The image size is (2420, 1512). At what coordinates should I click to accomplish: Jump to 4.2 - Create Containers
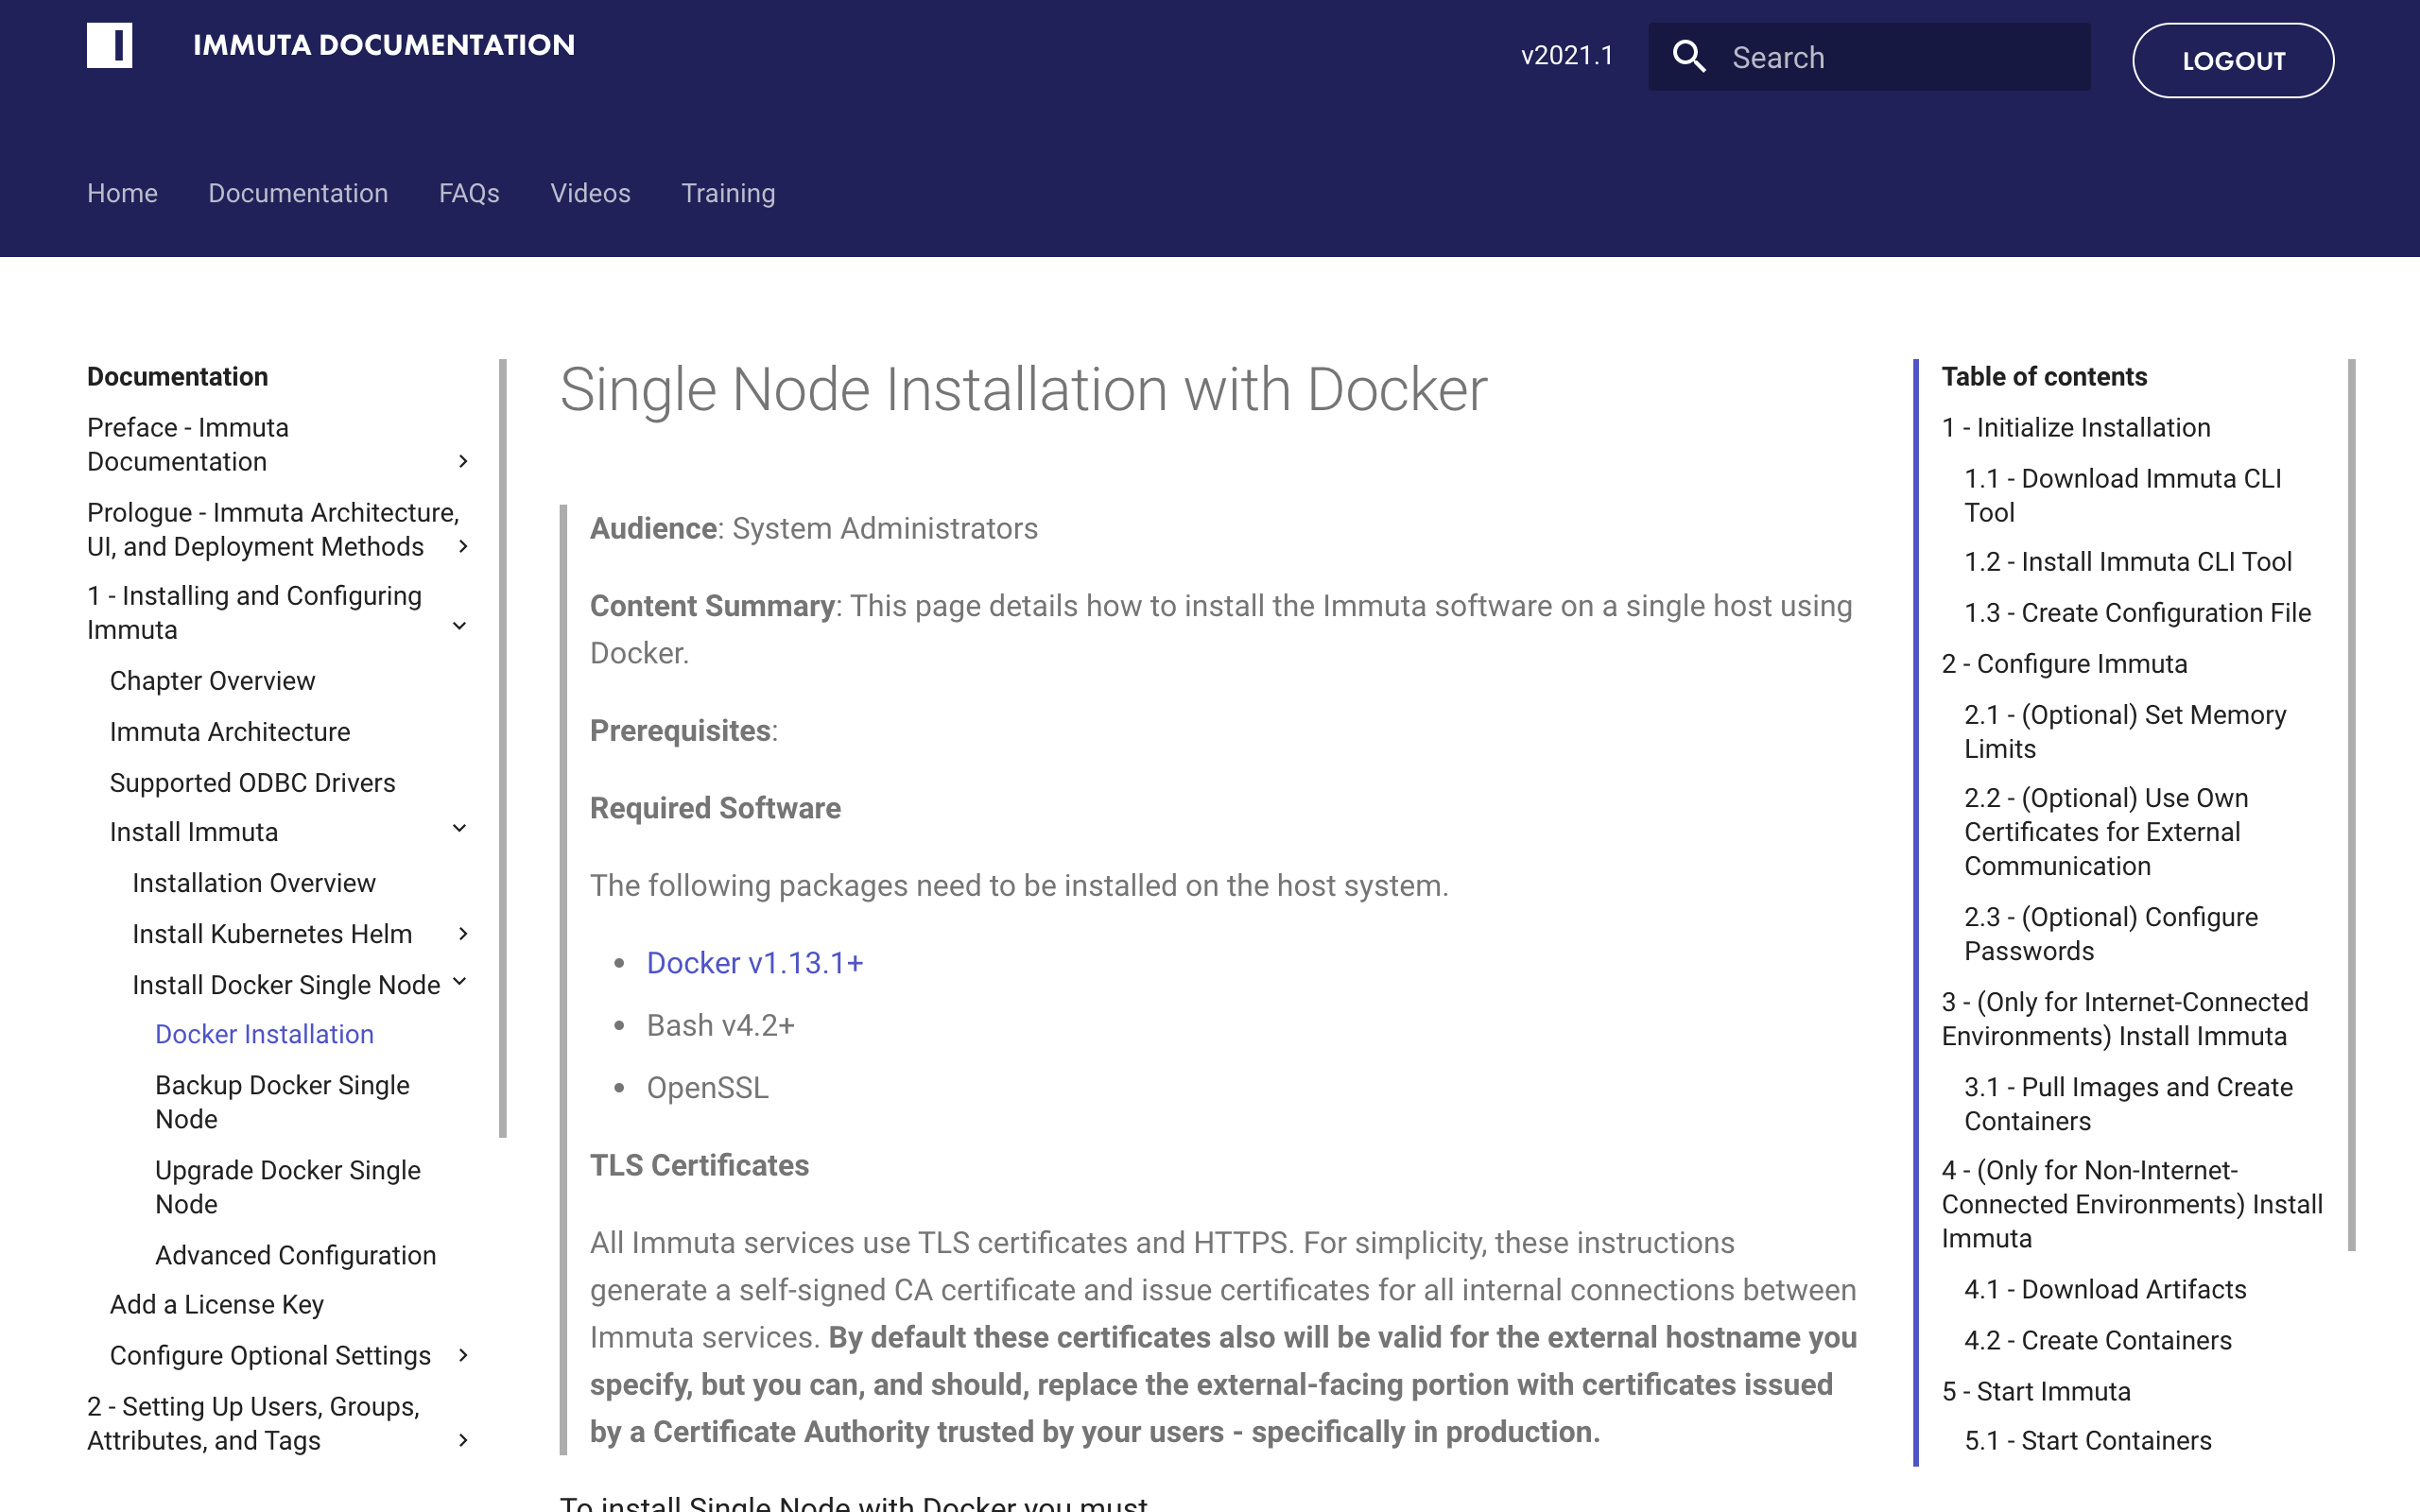point(2098,1340)
